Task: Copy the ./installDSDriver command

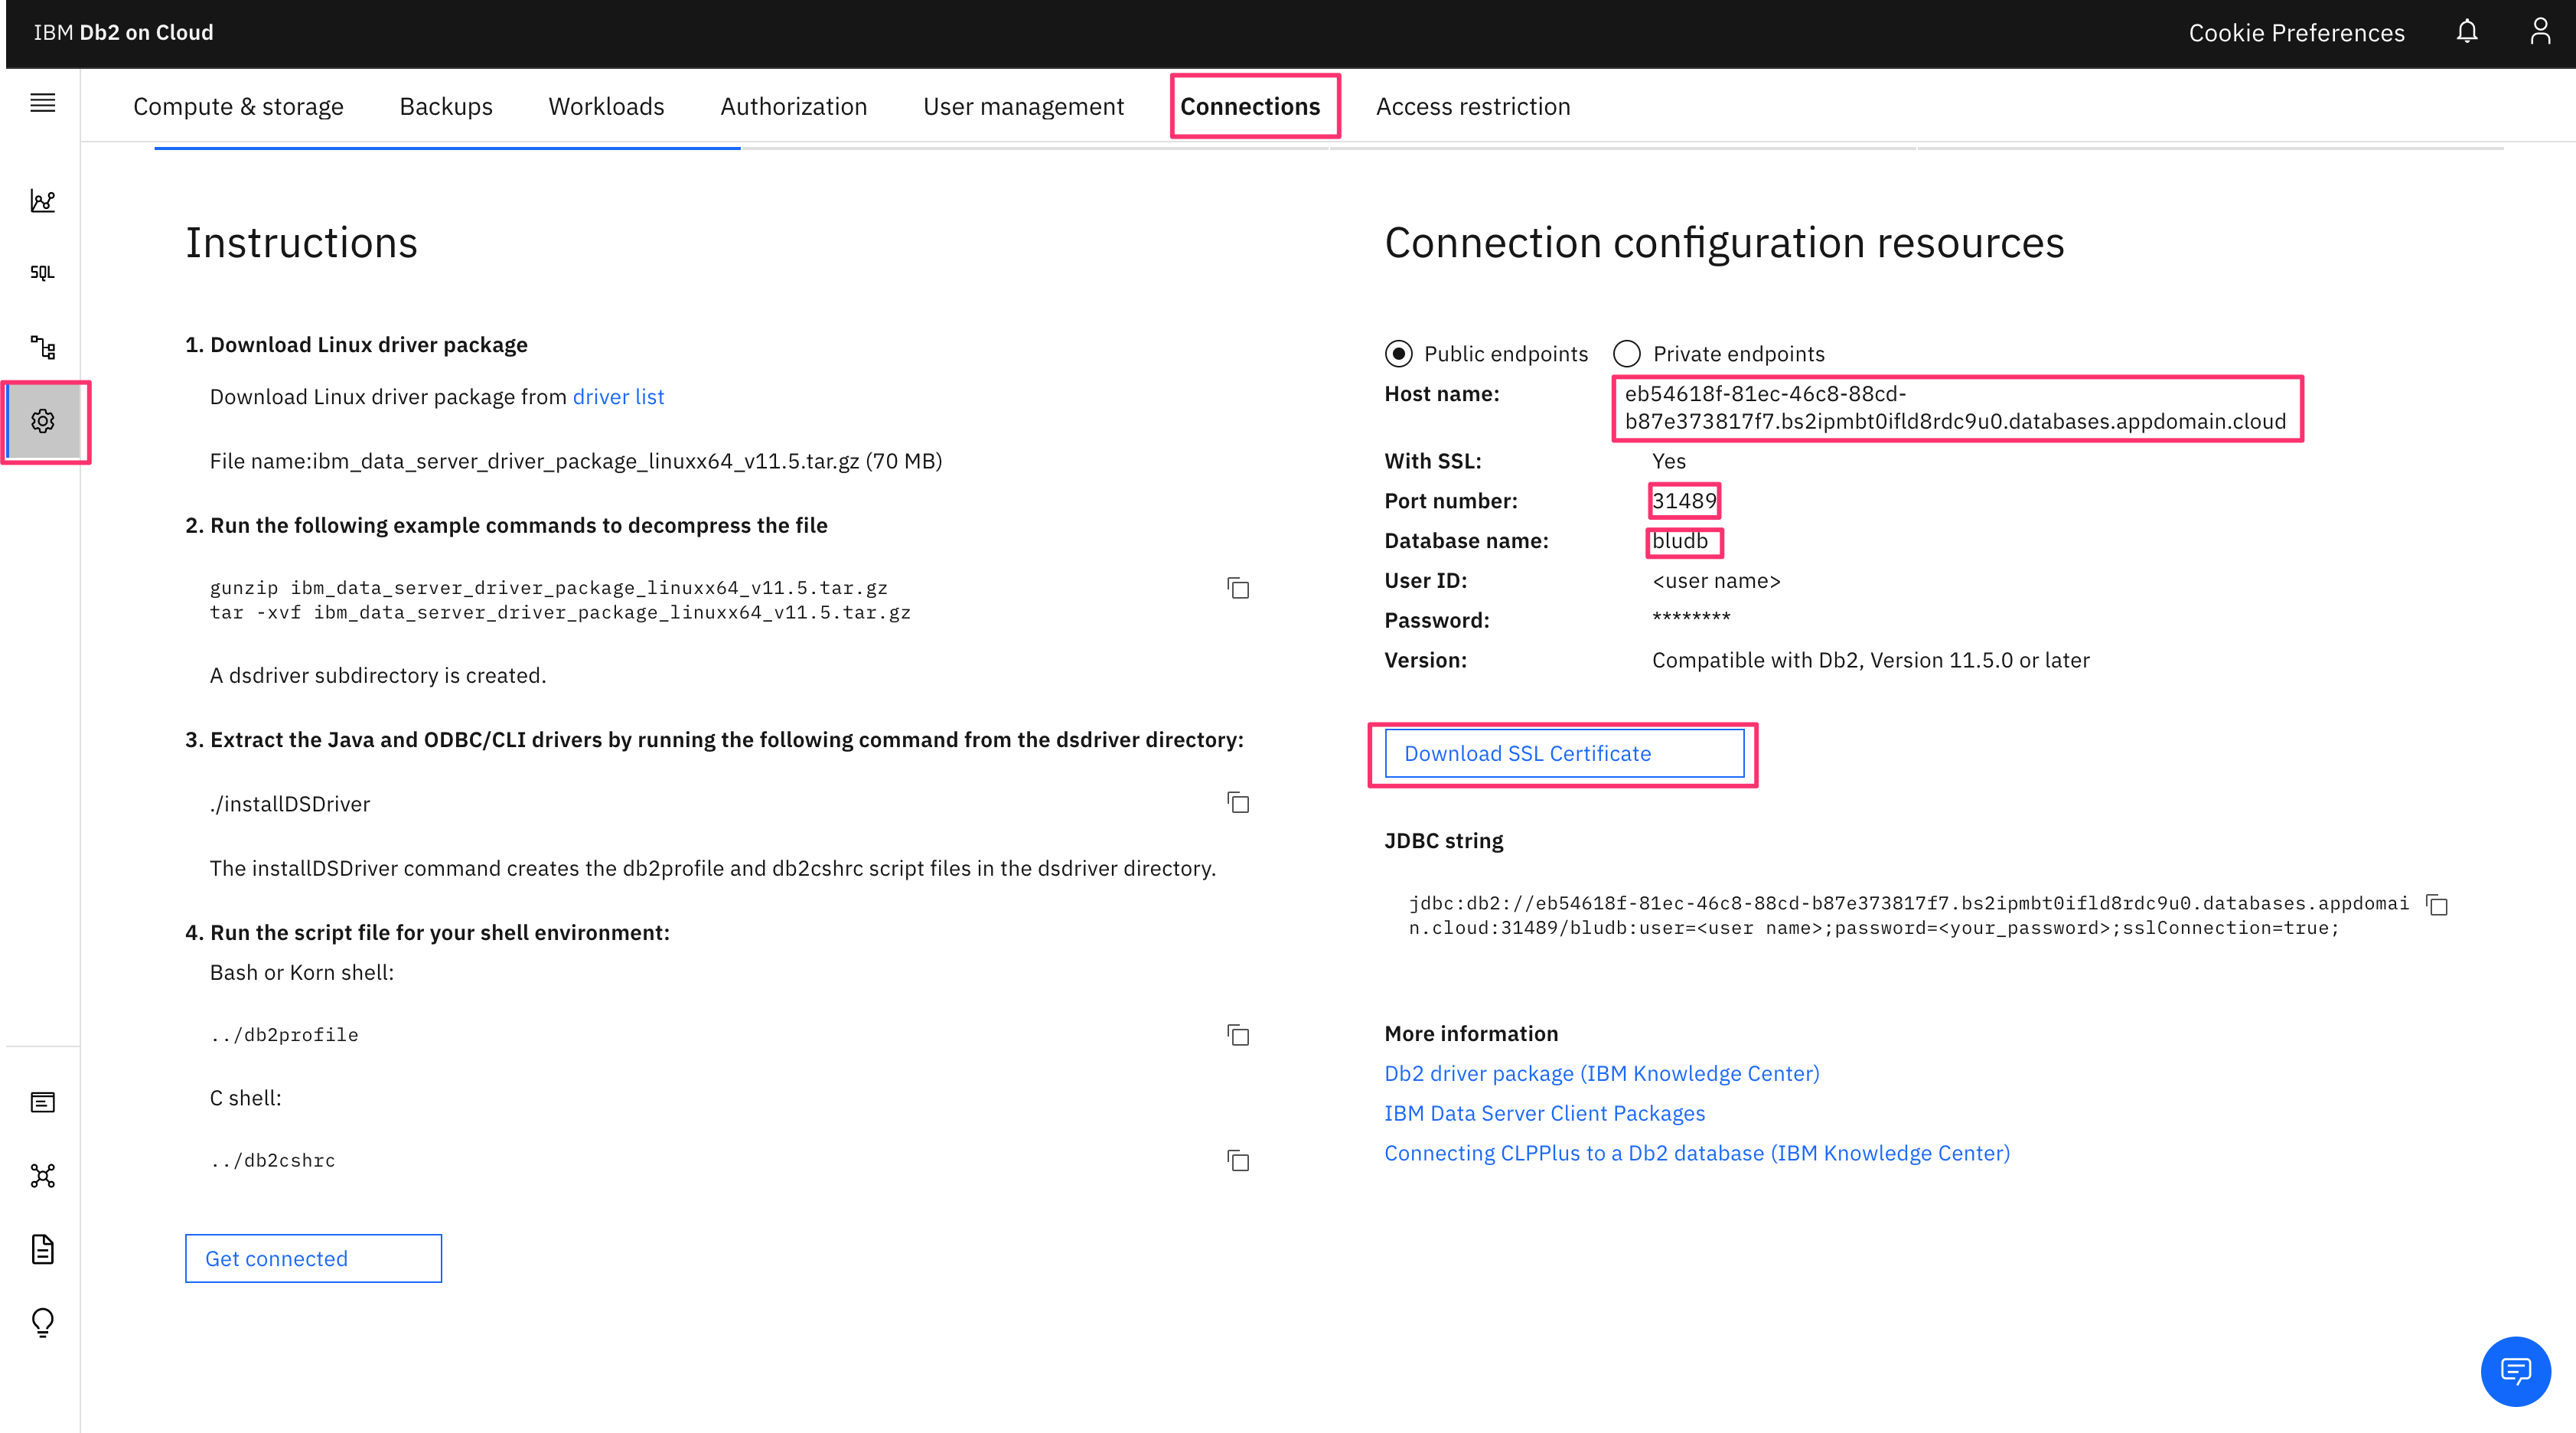Action: [1238, 803]
